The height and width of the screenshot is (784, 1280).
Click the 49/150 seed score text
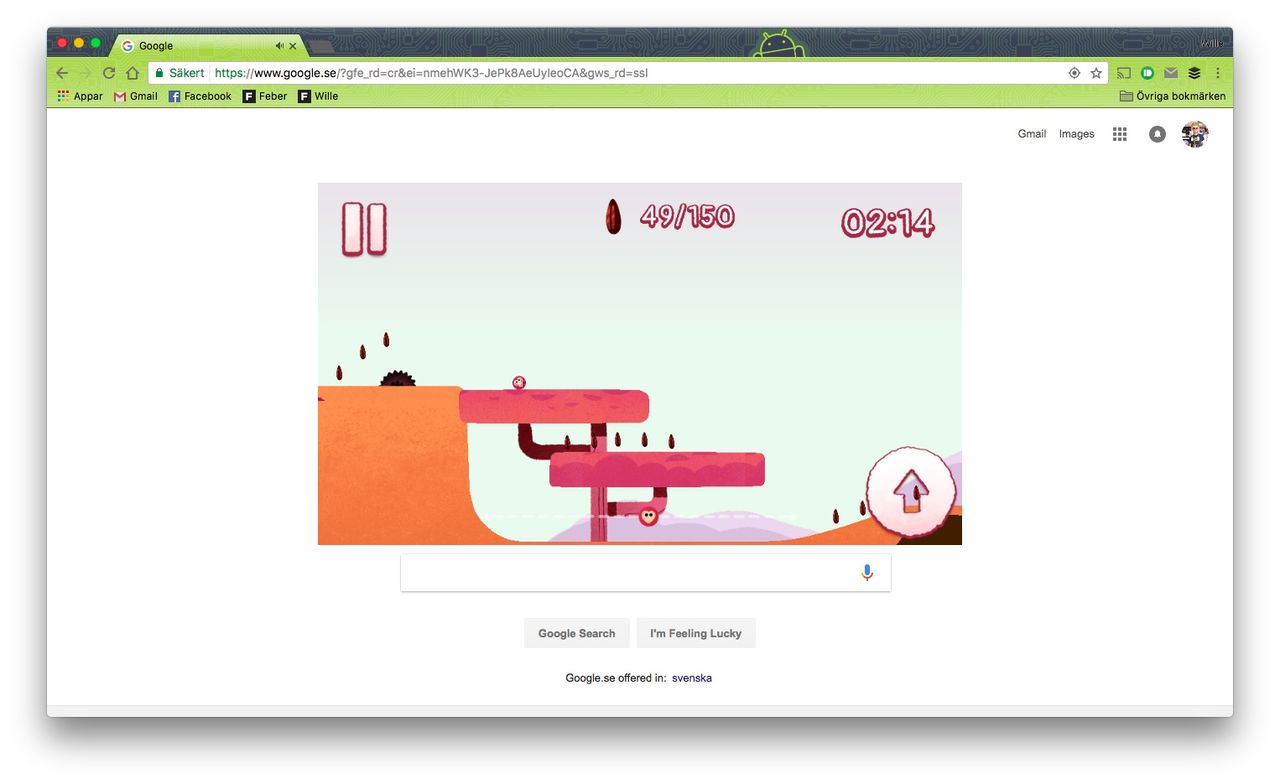[x=687, y=216]
